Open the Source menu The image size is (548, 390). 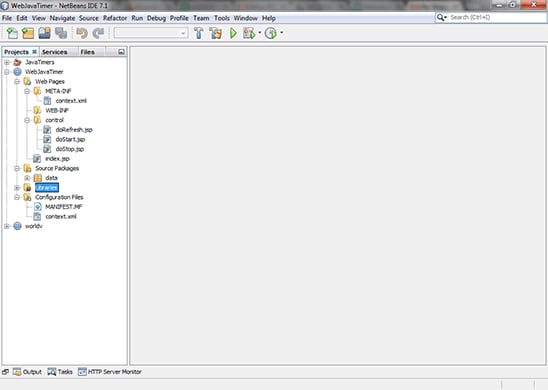[x=89, y=18]
